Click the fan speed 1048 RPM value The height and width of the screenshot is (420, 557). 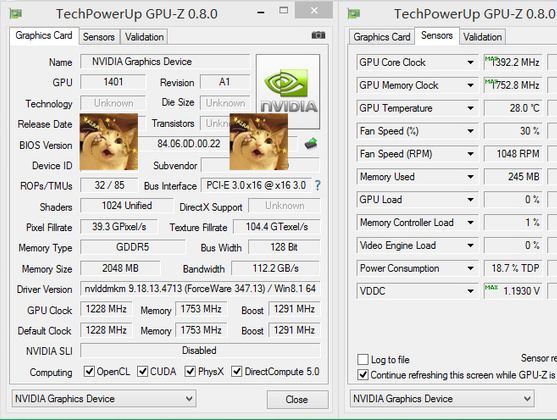click(x=513, y=154)
